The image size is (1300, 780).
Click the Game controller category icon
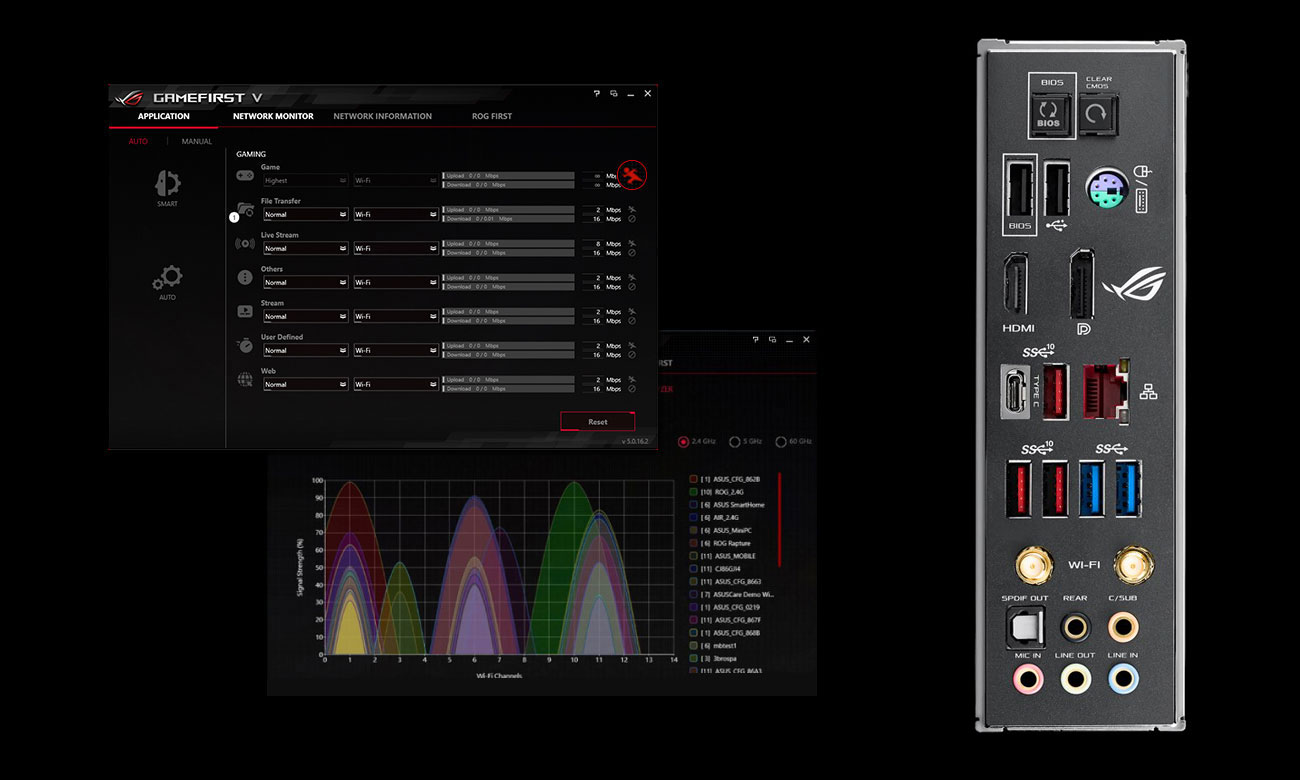245,175
